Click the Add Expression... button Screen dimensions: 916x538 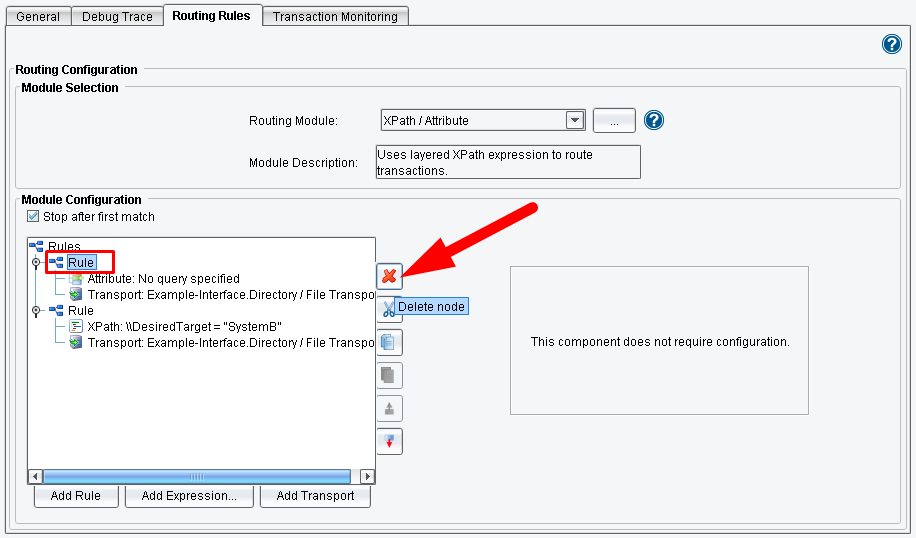tap(189, 496)
